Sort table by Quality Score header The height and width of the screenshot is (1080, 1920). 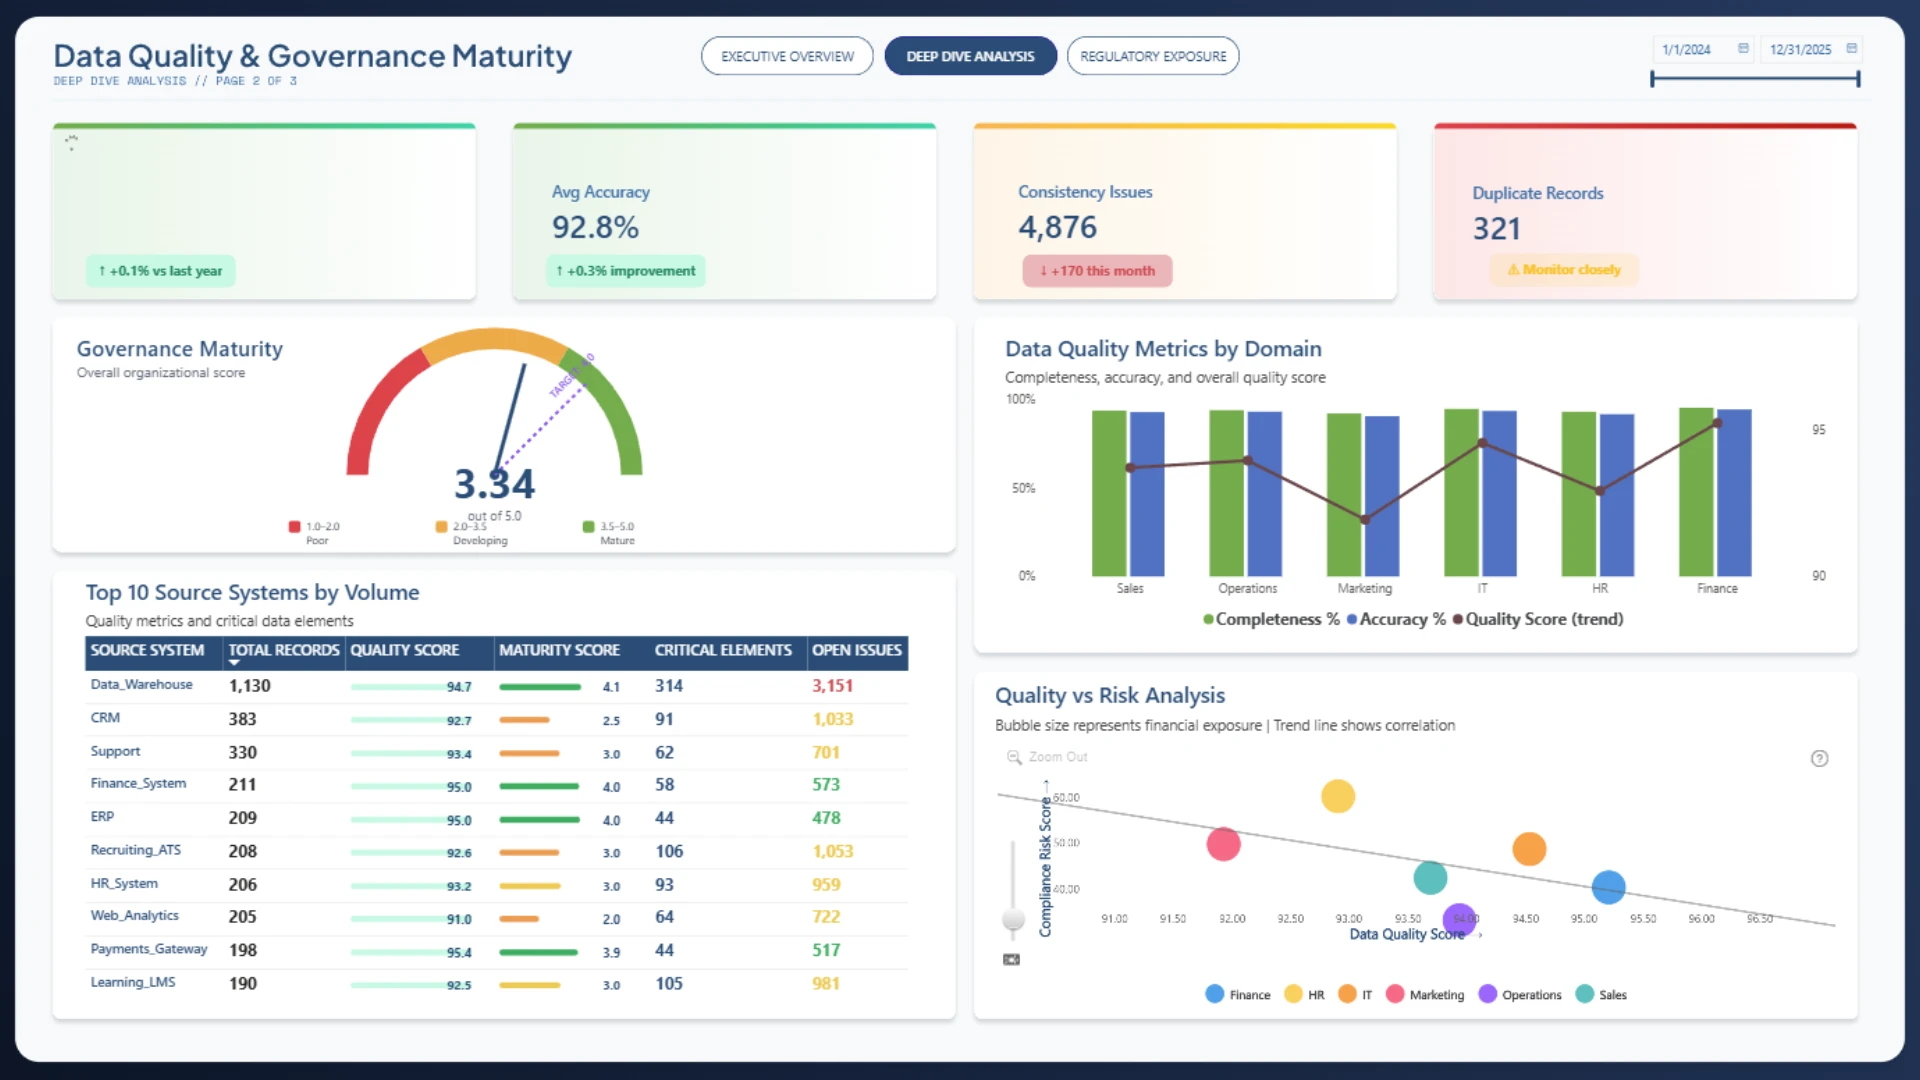click(x=404, y=650)
